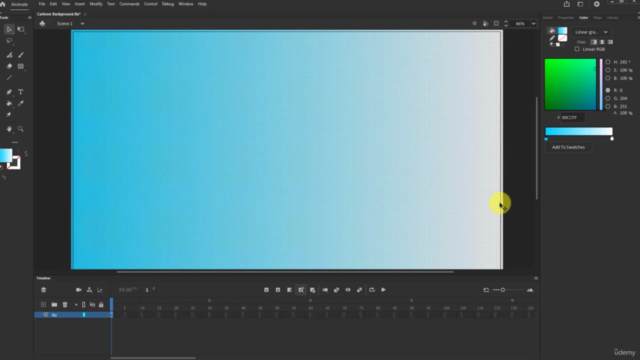Click the vertical hue slider strip
Screen dimensions: 640x360
click(x=601, y=84)
